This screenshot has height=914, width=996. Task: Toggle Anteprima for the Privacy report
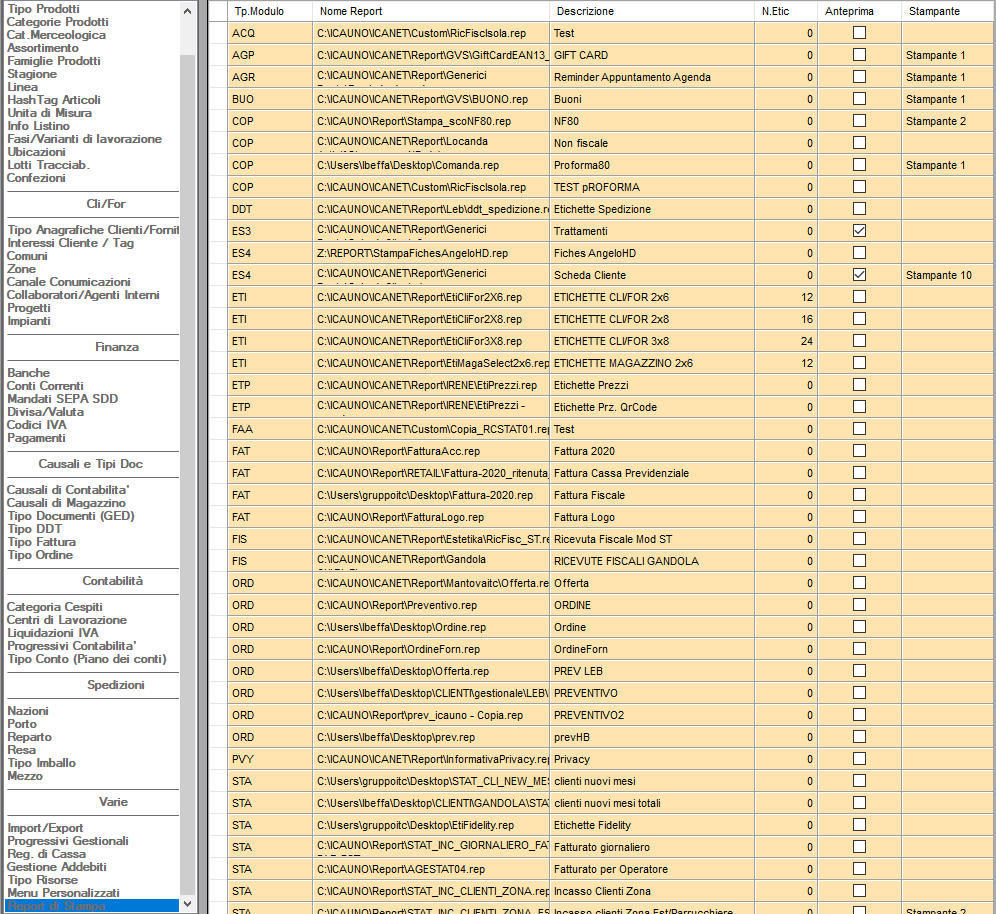point(859,759)
